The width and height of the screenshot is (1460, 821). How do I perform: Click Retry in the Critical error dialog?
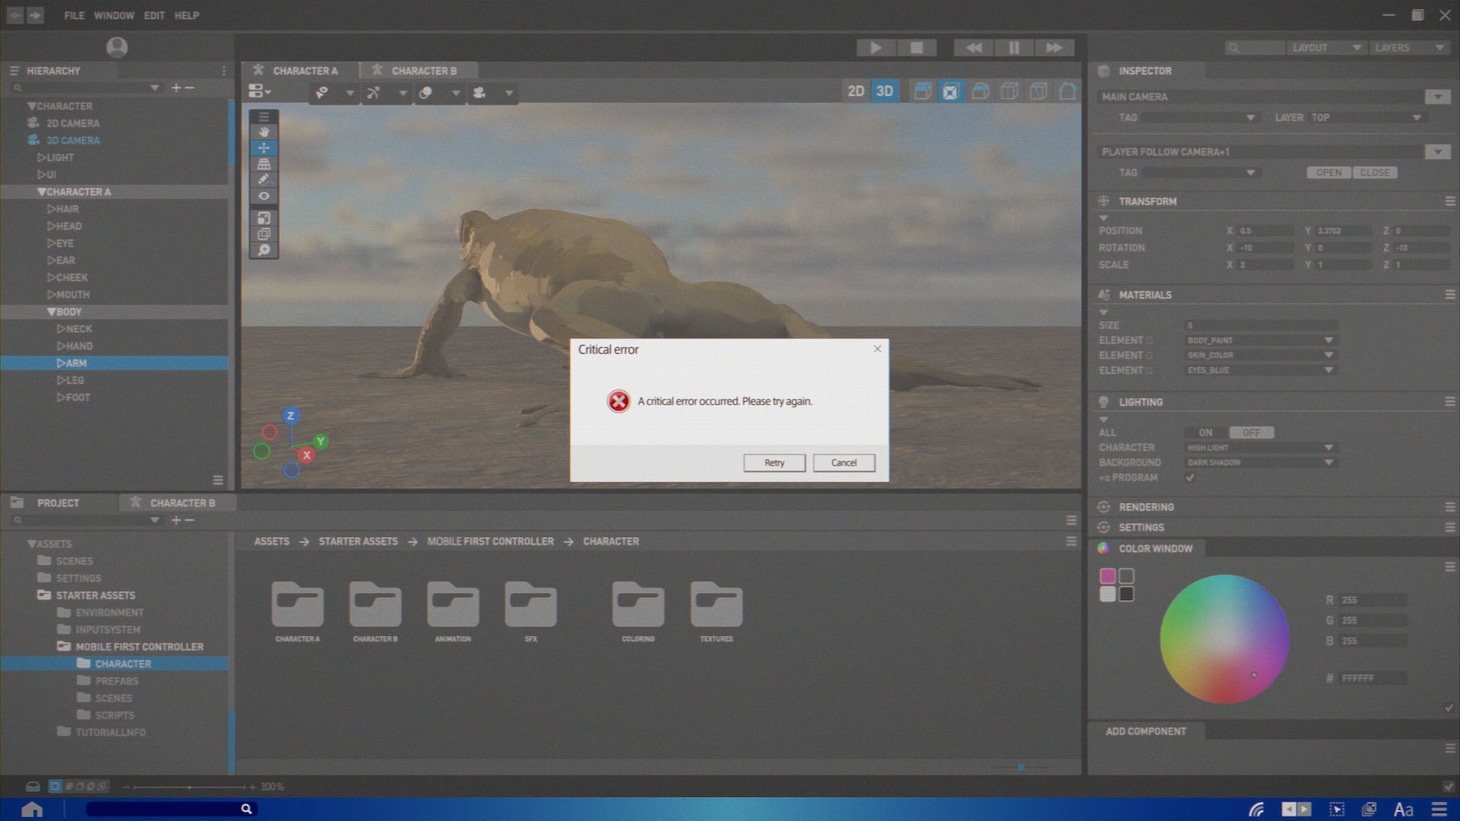click(x=774, y=463)
